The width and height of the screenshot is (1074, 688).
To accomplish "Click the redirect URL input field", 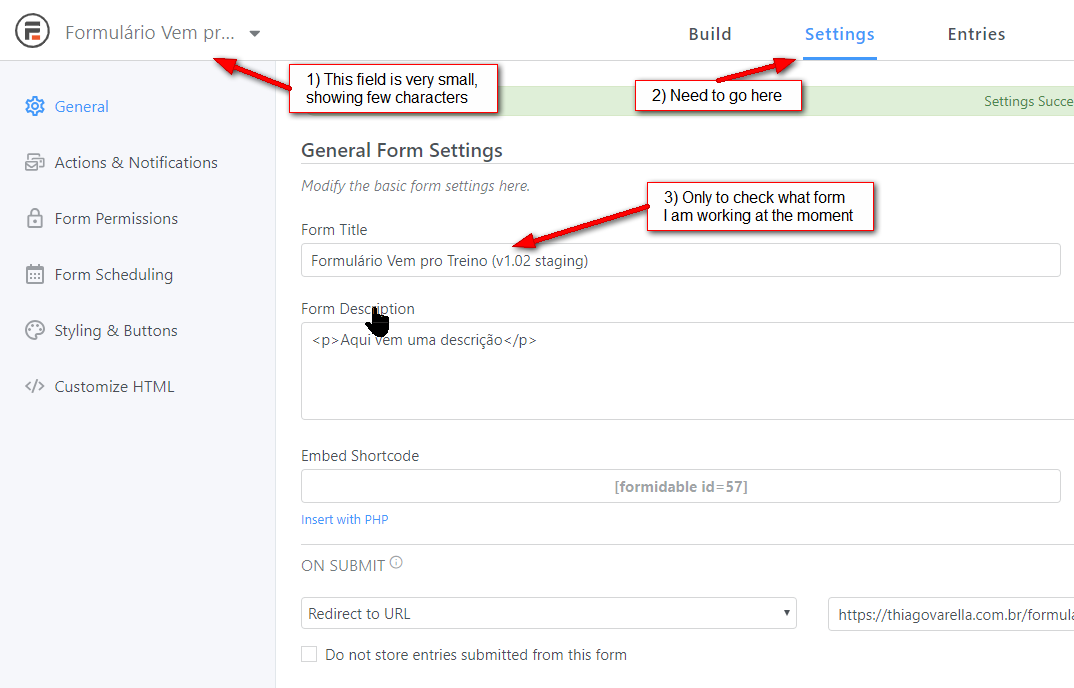I will point(950,615).
